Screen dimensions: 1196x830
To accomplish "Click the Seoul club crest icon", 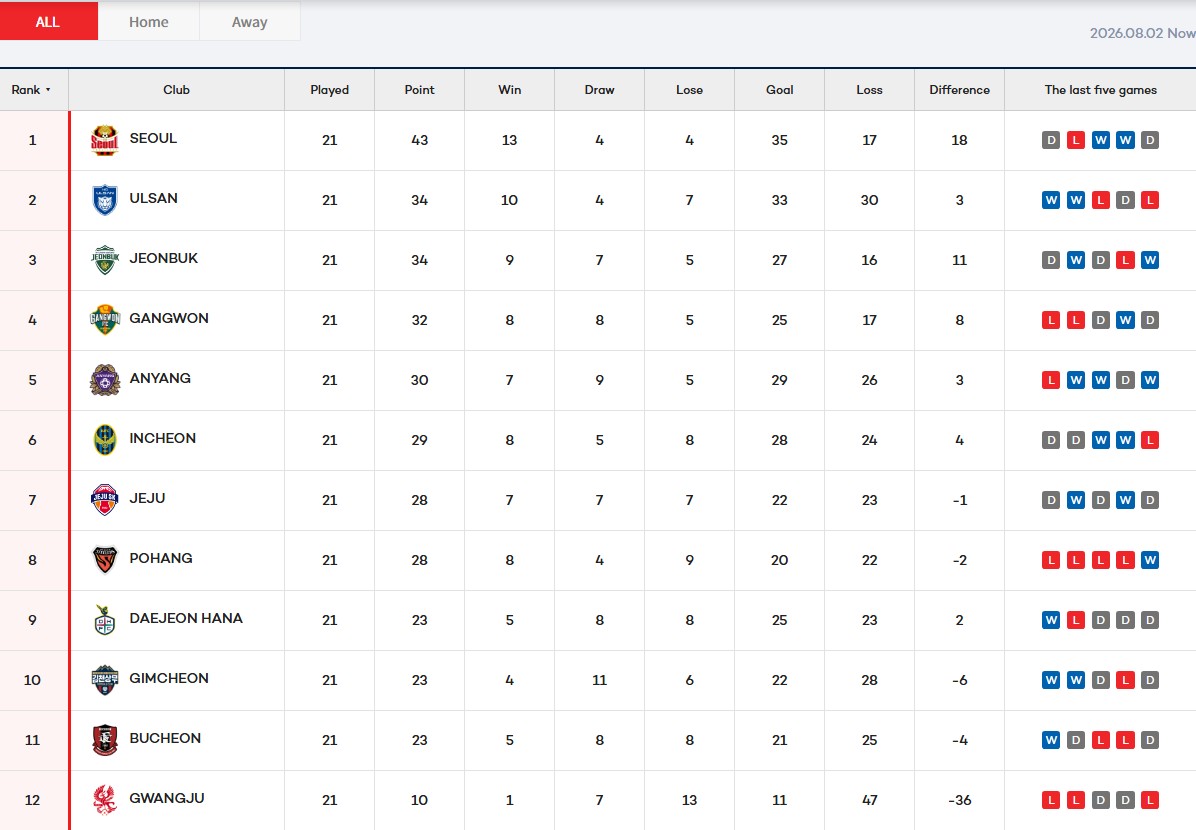I will point(104,140).
